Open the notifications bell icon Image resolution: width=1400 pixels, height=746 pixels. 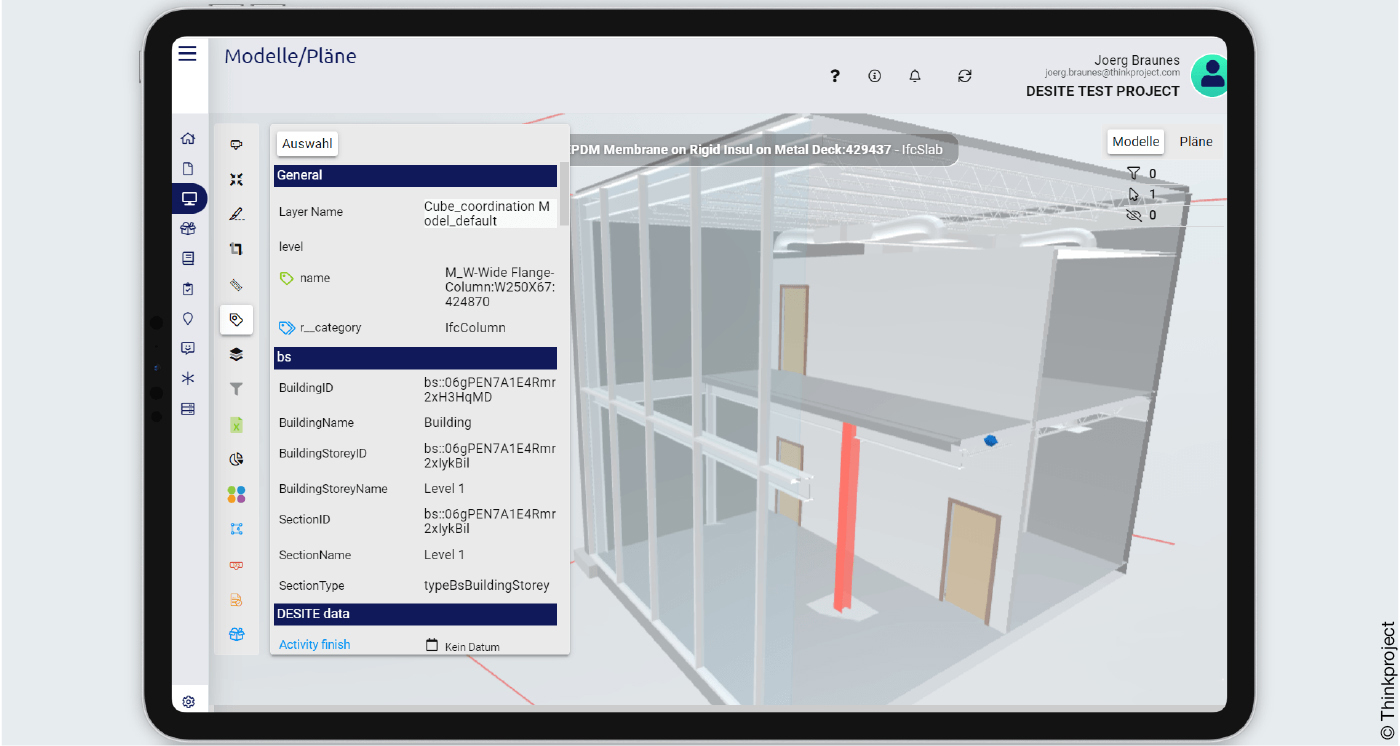click(914, 76)
